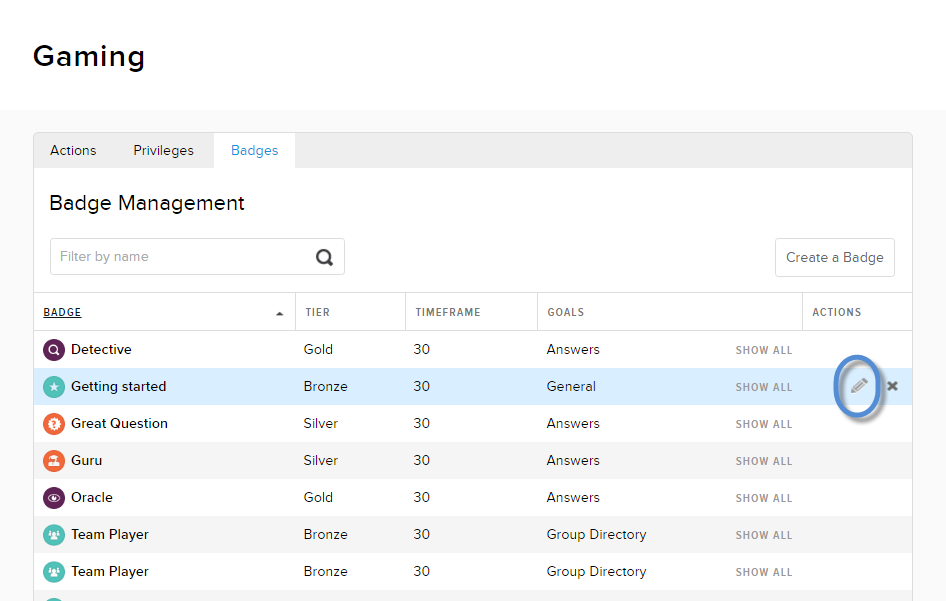
Task: Select the Badges tab
Action: tap(254, 150)
